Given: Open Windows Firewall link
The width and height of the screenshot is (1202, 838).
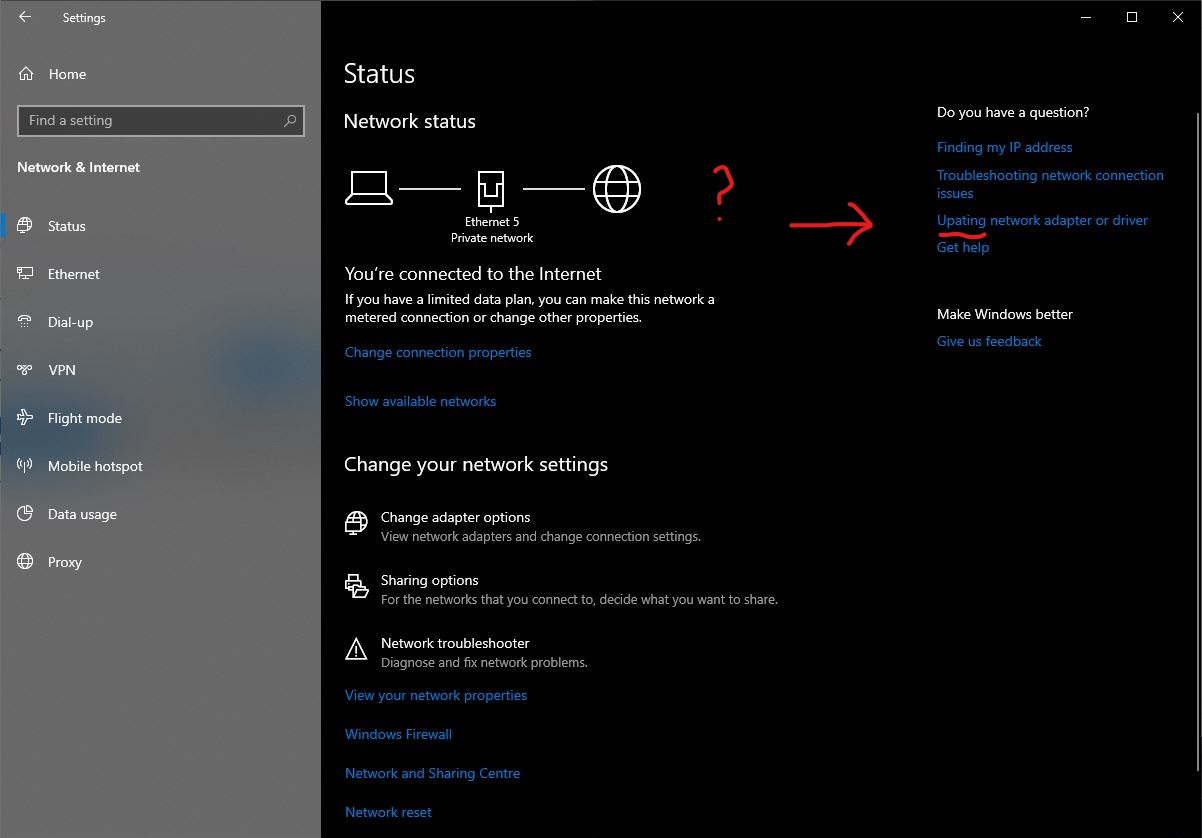Looking at the screenshot, I should [398, 734].
